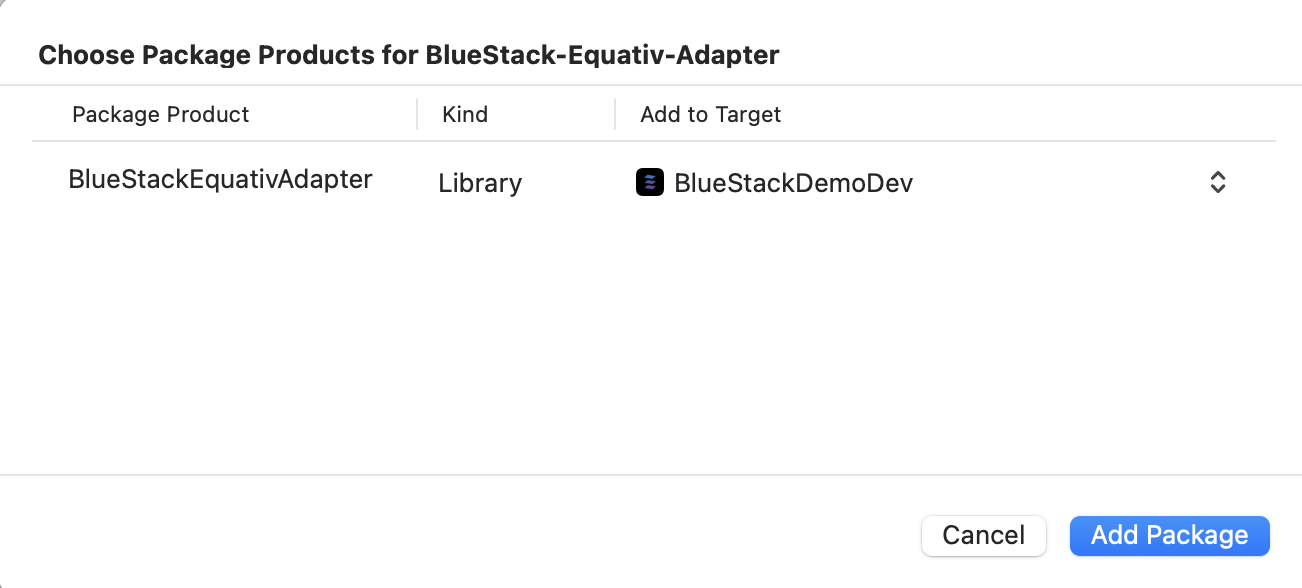Click divider between Kind and Add to Target
The image size is (1302, 588).
click(615, 114)
